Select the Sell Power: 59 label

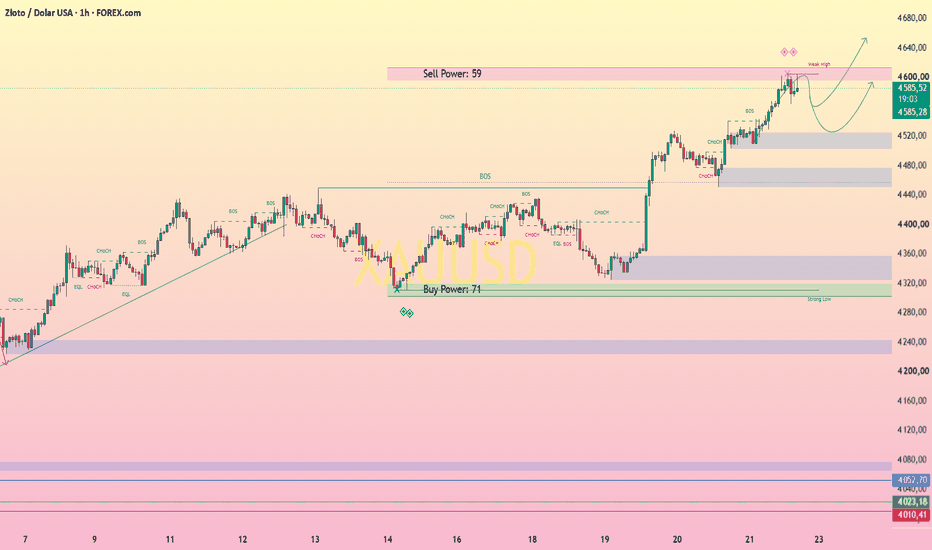point(452,74)
